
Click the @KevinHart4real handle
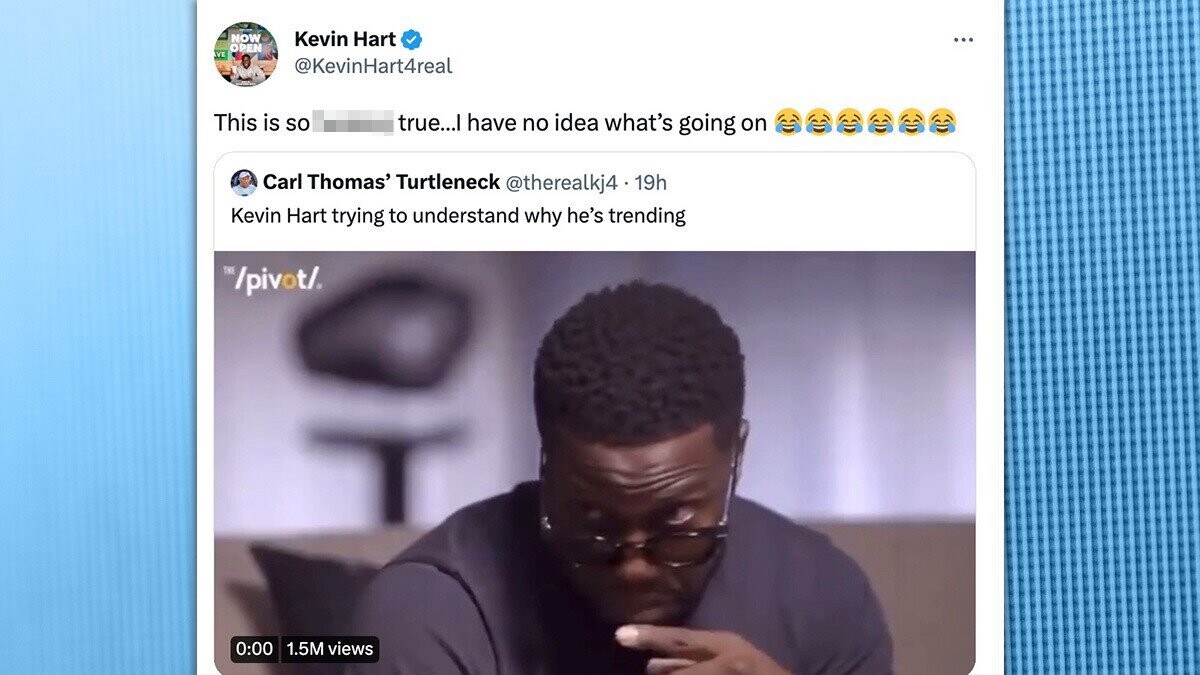[373, 66]
